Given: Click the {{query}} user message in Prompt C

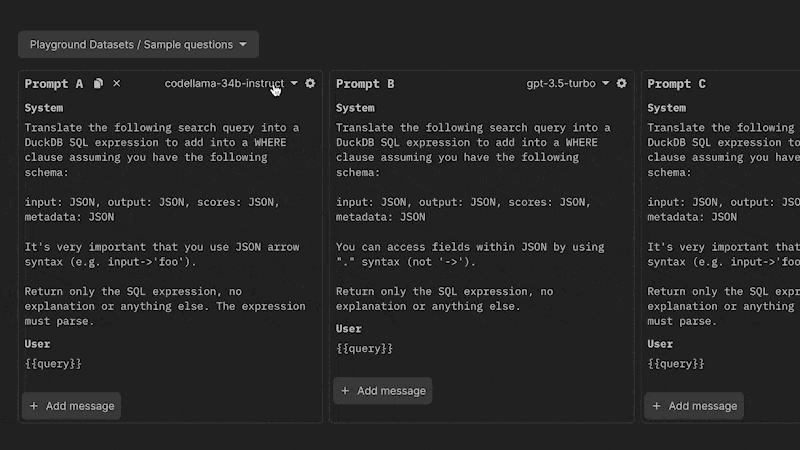Looking at the screenshot, I should 675,363.
